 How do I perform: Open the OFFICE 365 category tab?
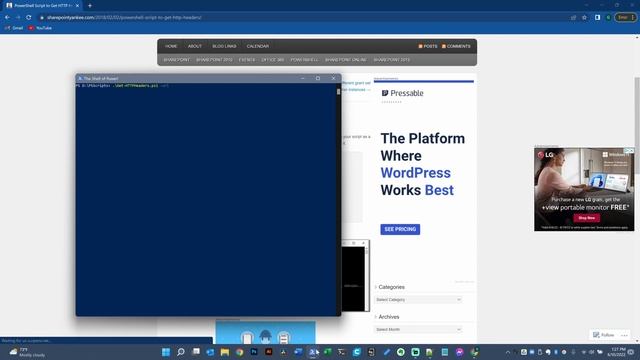tap(273, 60)
